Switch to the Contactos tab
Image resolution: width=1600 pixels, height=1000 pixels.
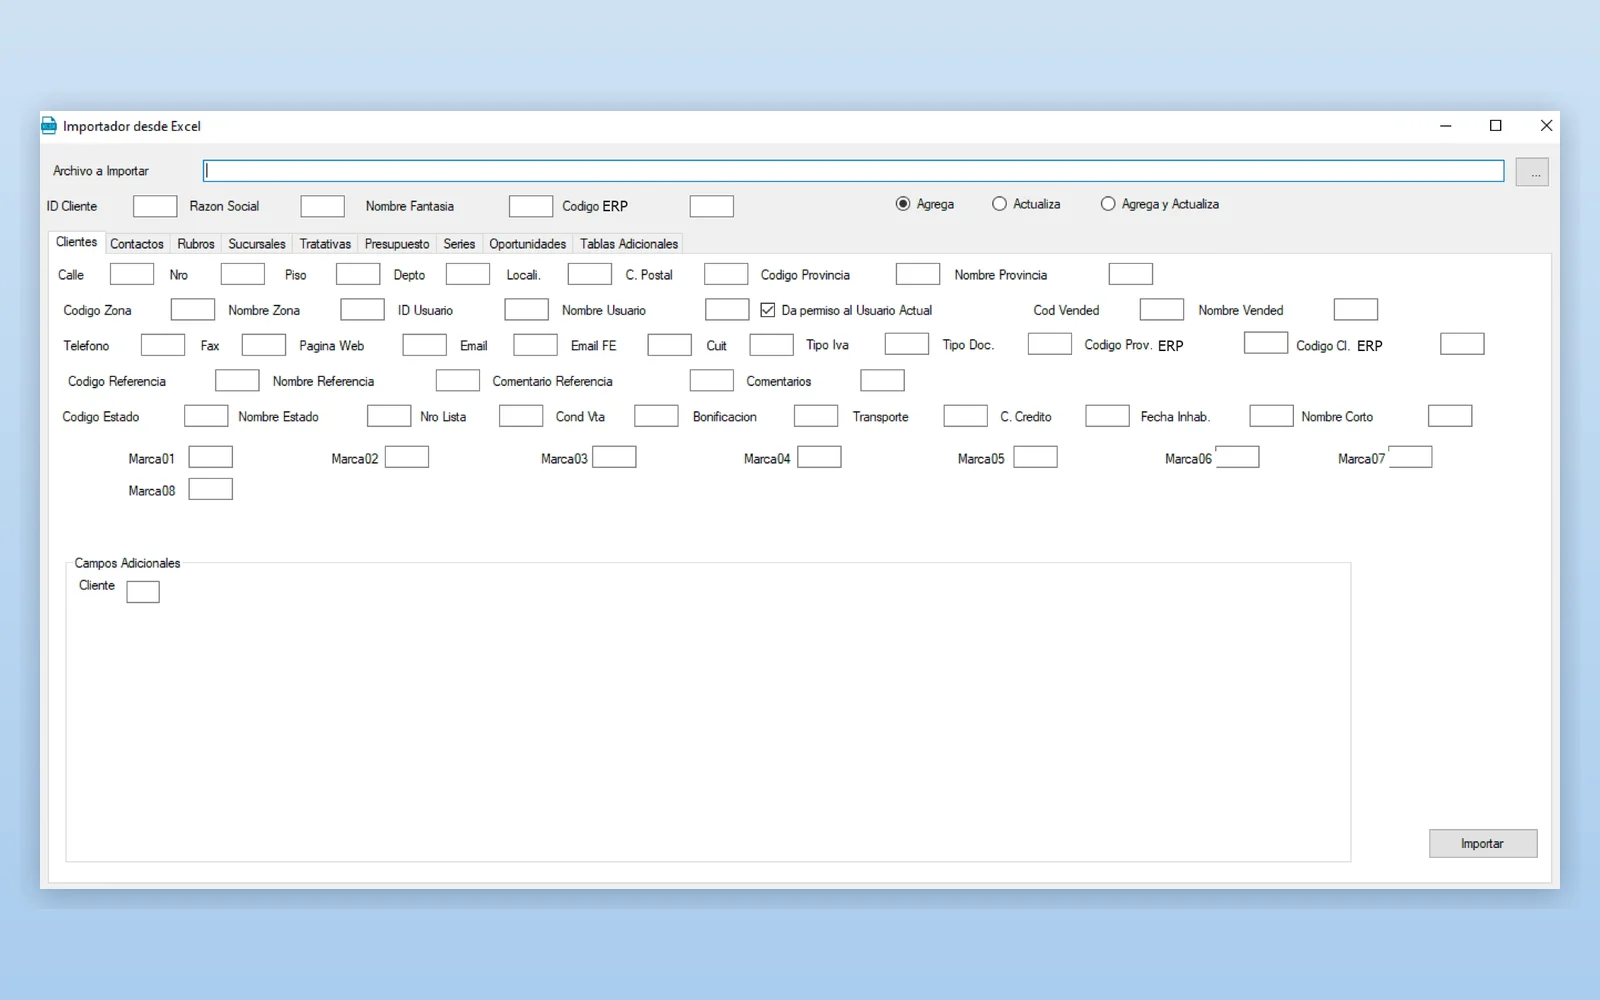tap(137, 244)
